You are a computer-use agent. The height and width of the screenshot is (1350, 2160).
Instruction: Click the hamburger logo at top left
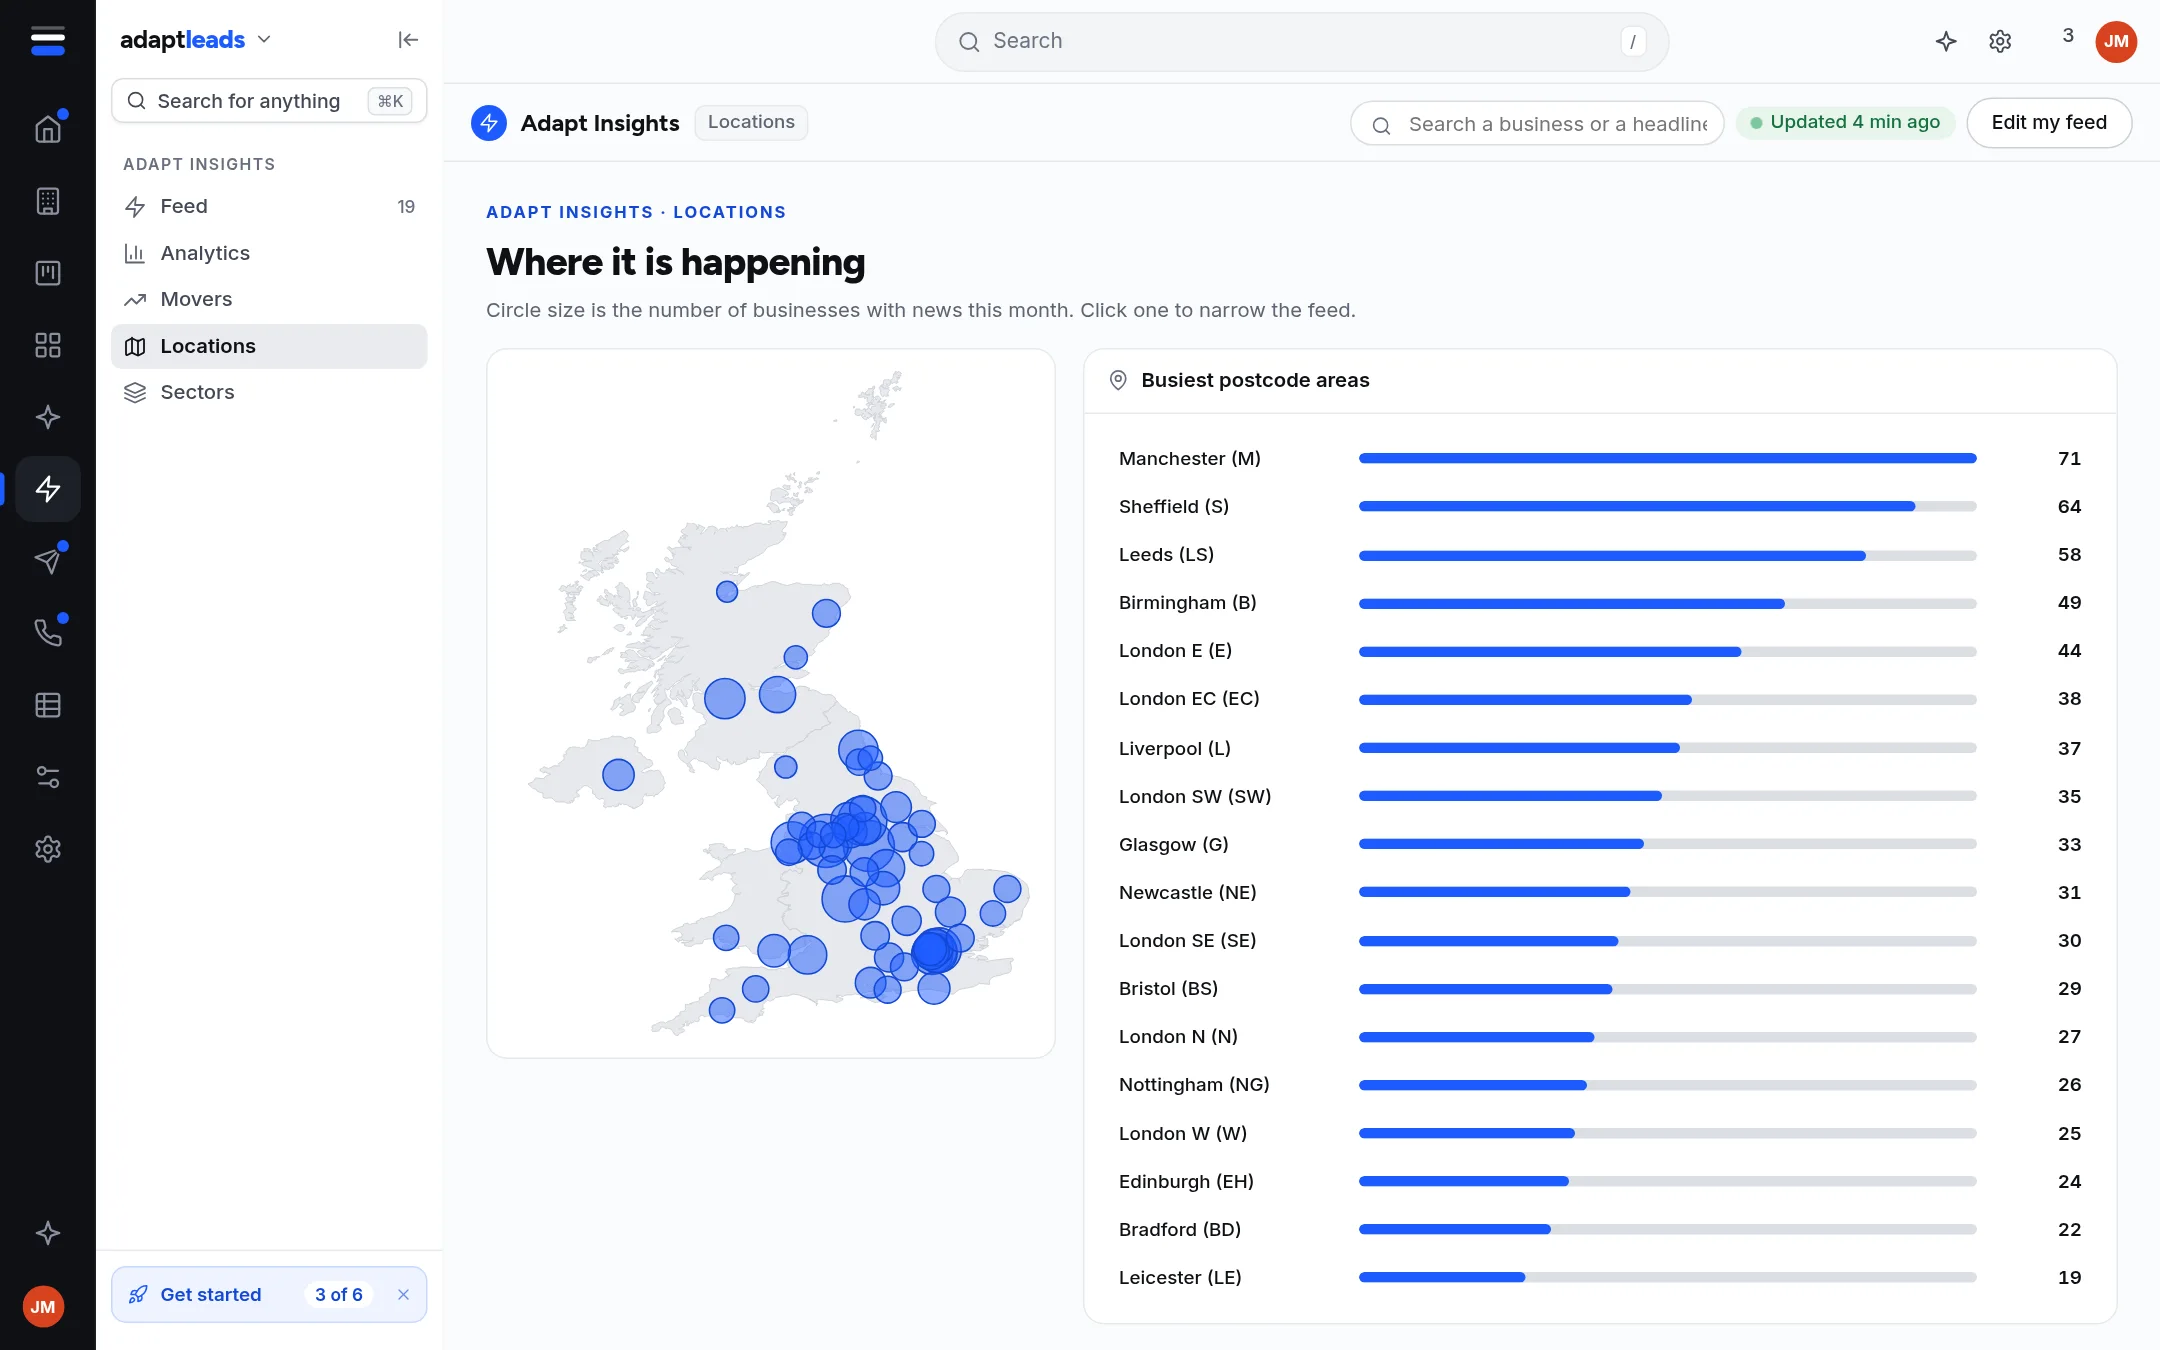point(48,41)
